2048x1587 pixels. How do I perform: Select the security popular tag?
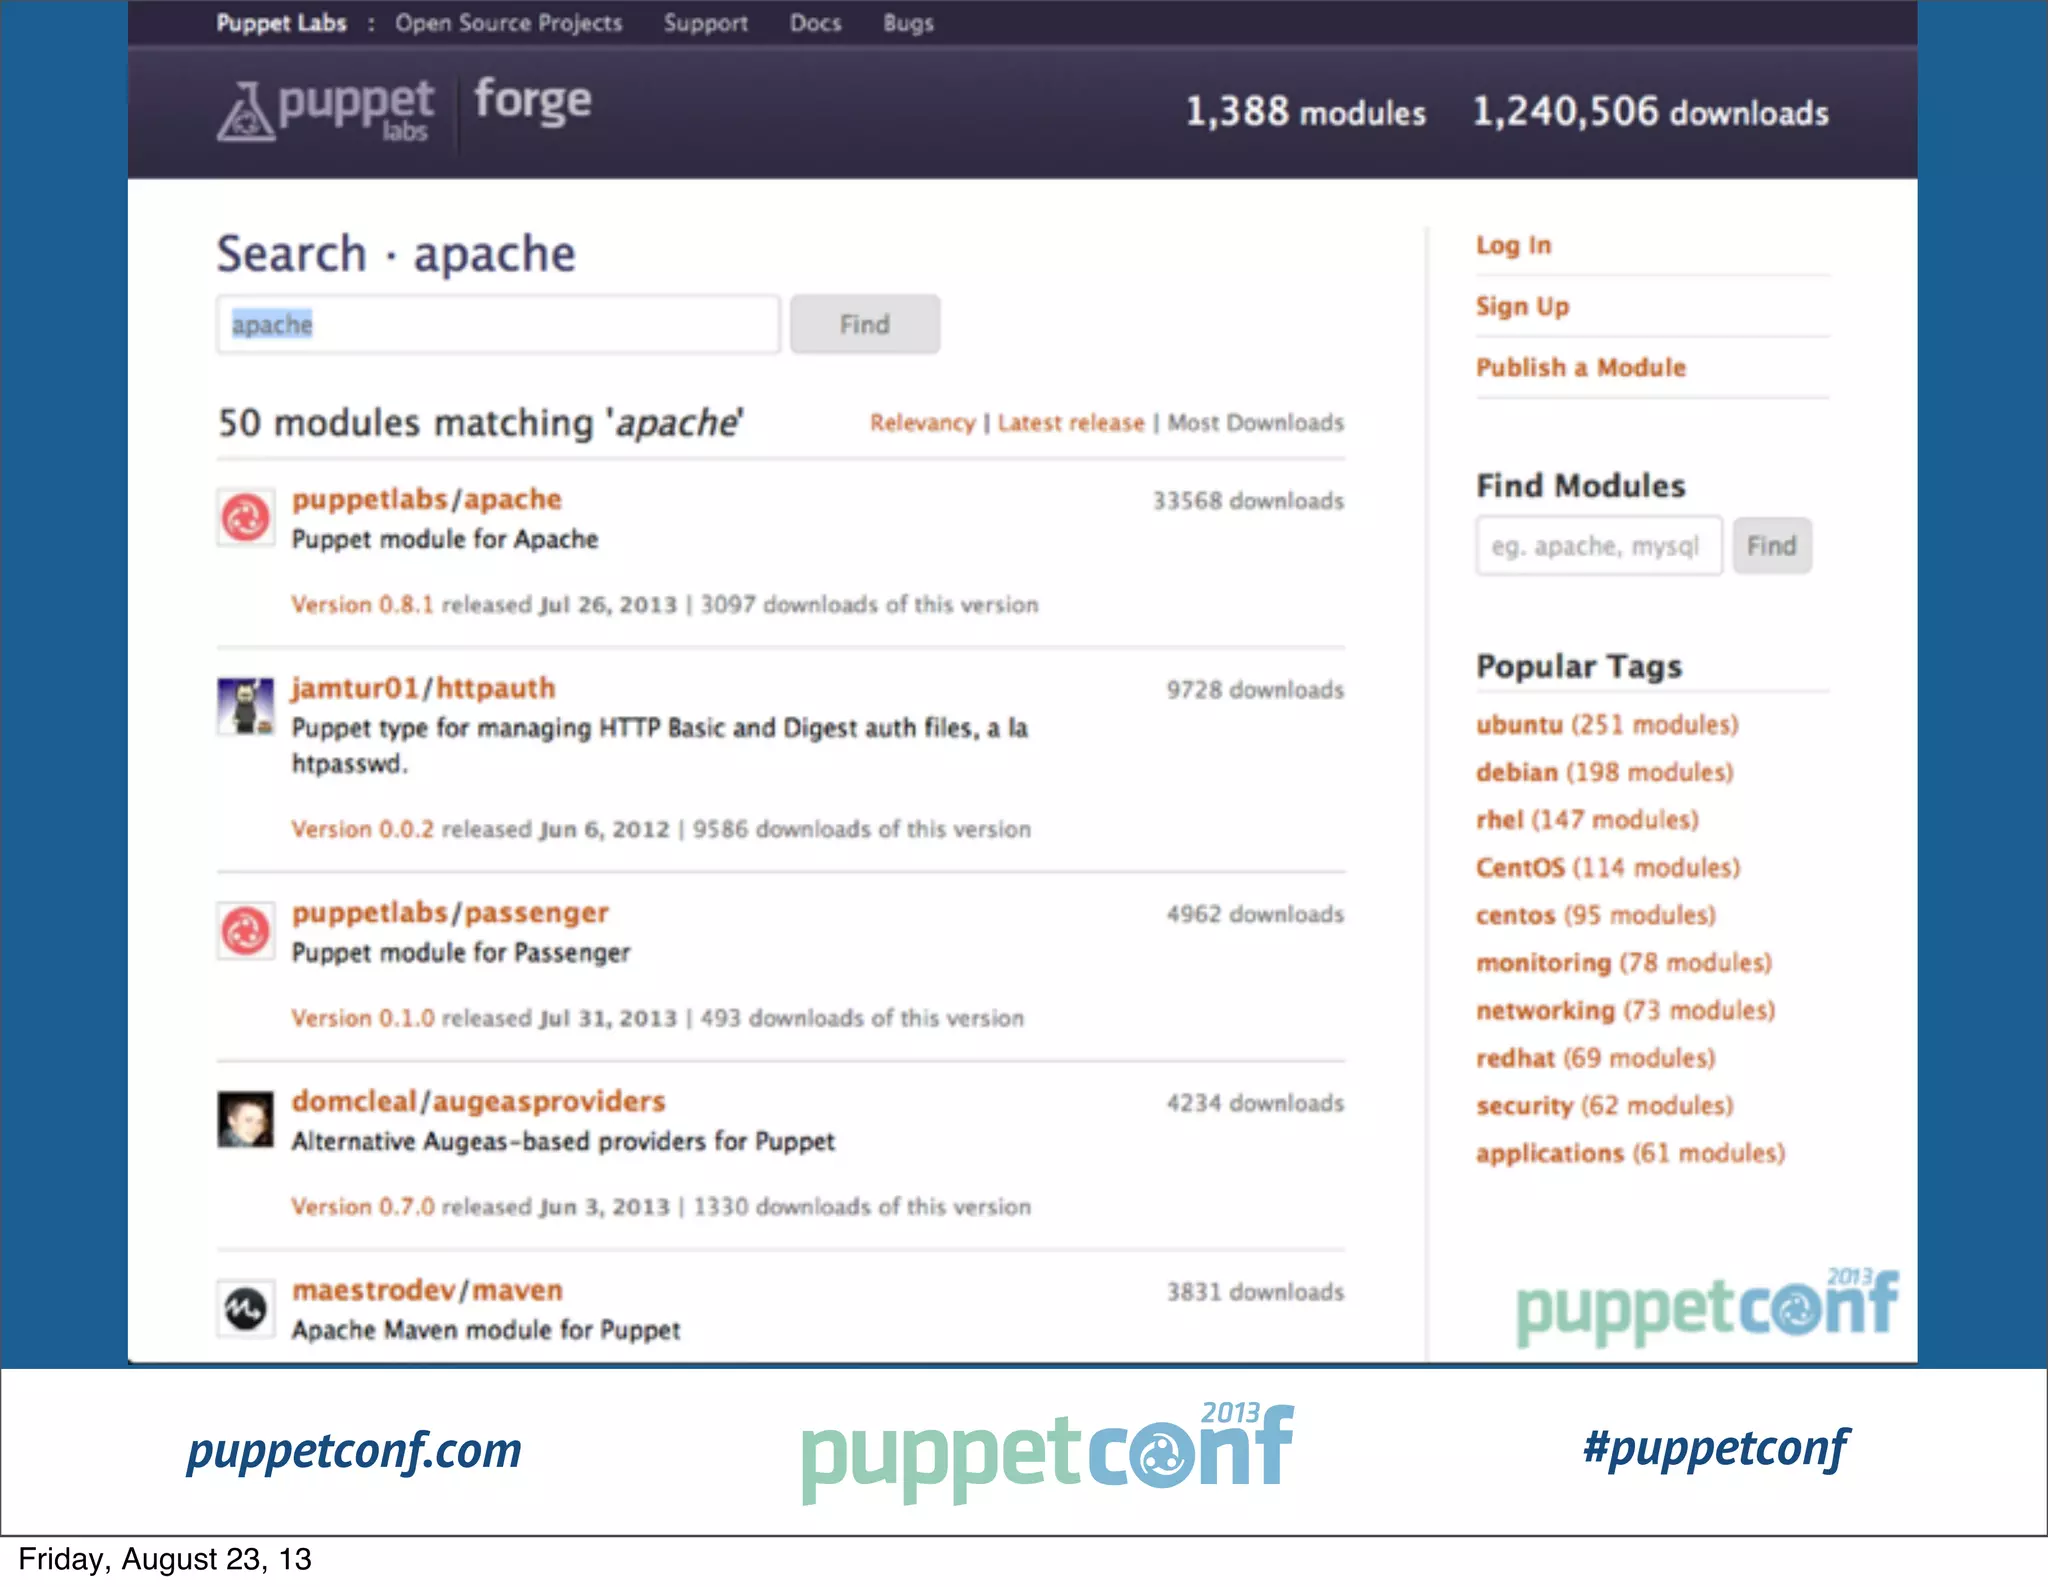(x=1604, y=1106)
